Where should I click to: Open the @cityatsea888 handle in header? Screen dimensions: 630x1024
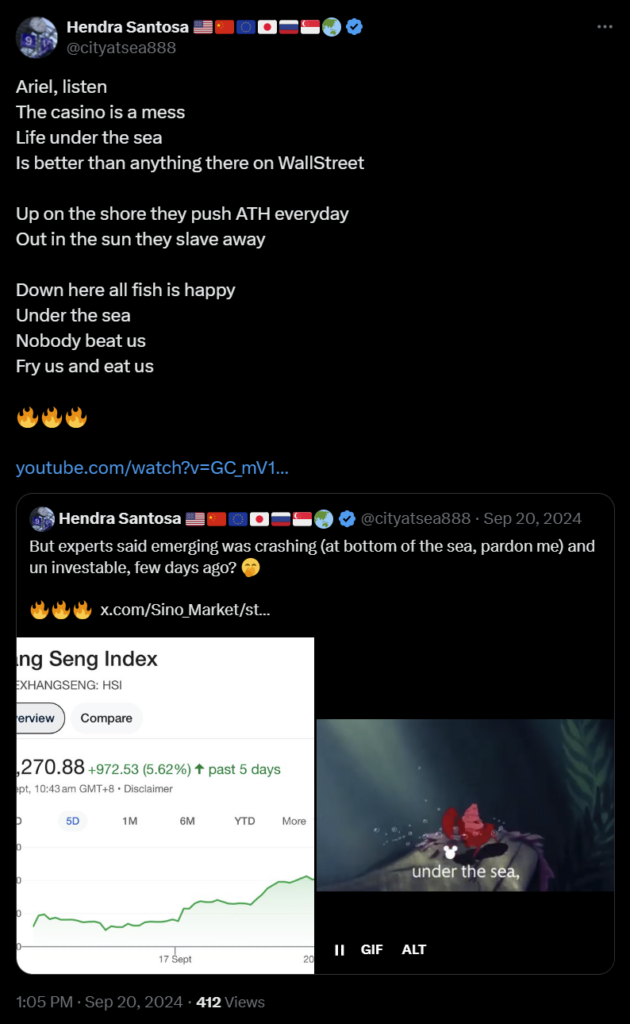(121, 48)
